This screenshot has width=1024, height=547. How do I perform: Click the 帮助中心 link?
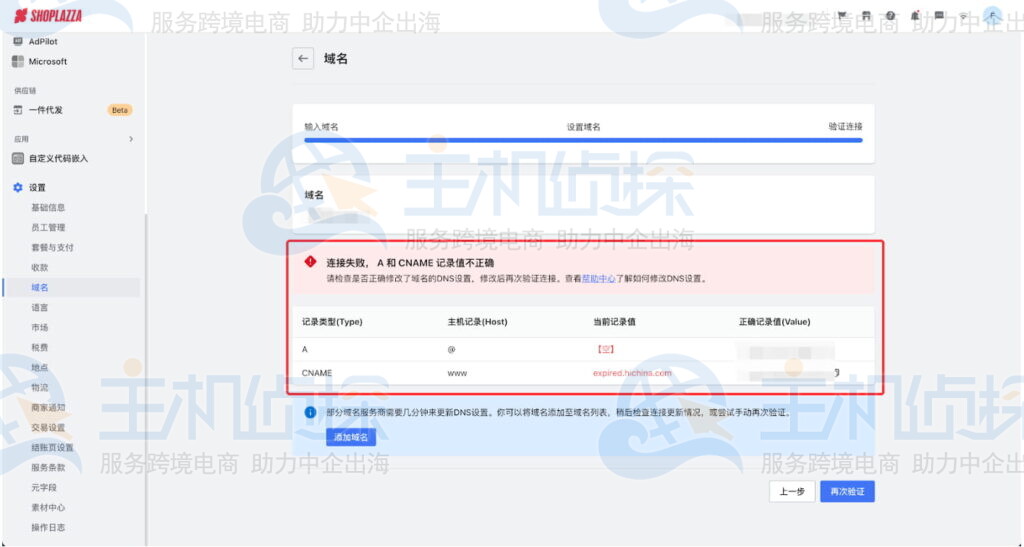pos(599,278)
